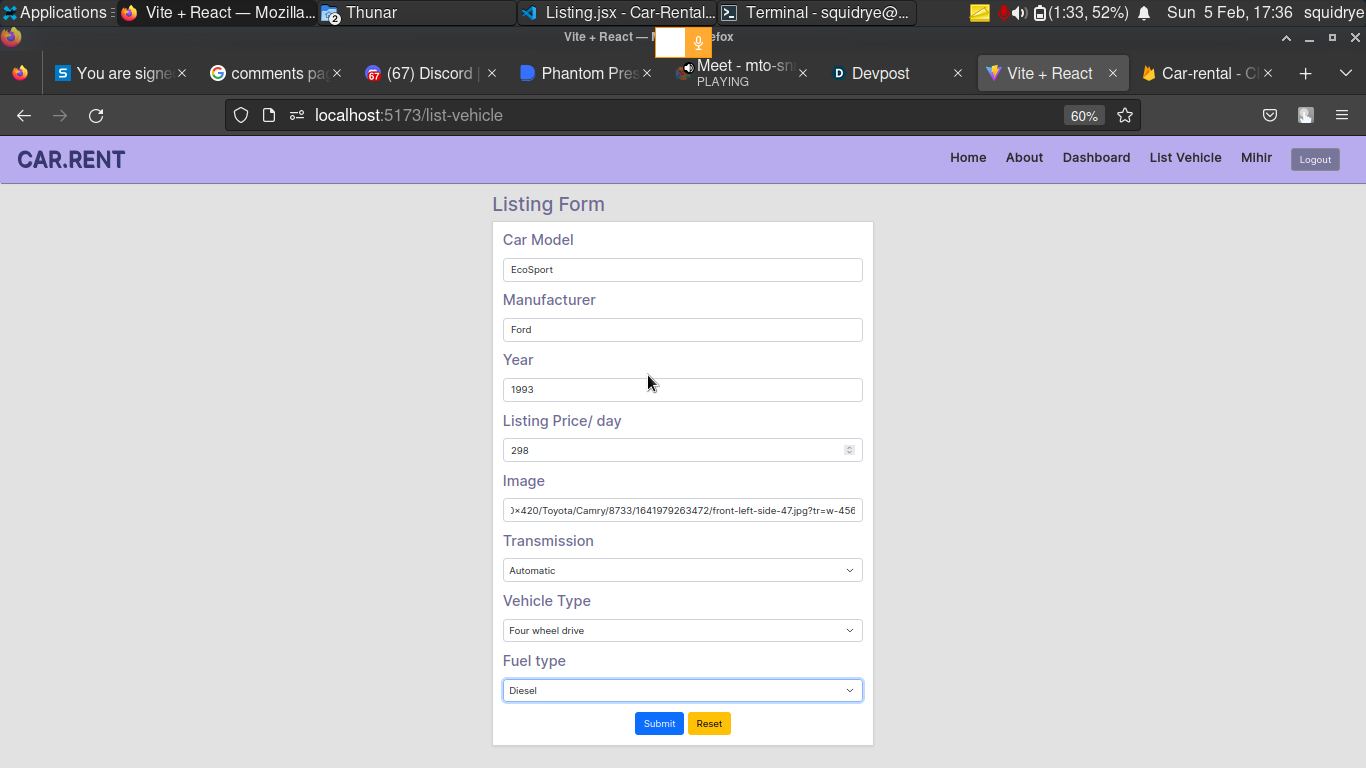Submit the listing form
Image resolution: width=1366 pixels, height=768 pixels.
(x=659, y=724)
